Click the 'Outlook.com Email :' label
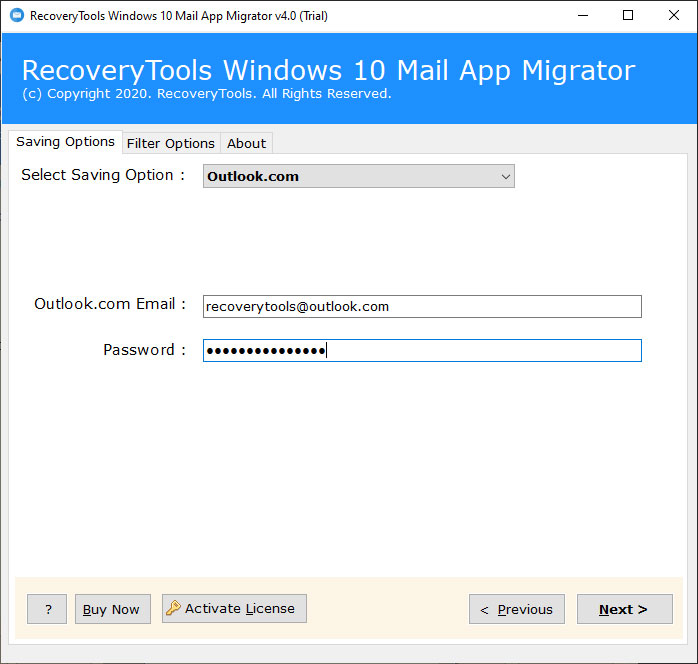The image size is (698, 664). 110,304
